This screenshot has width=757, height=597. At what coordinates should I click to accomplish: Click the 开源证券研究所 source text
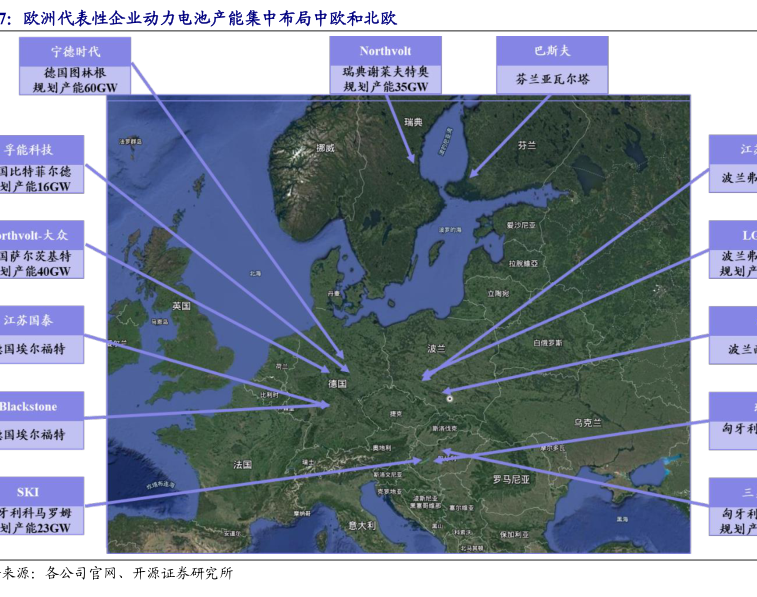(181, 573)
